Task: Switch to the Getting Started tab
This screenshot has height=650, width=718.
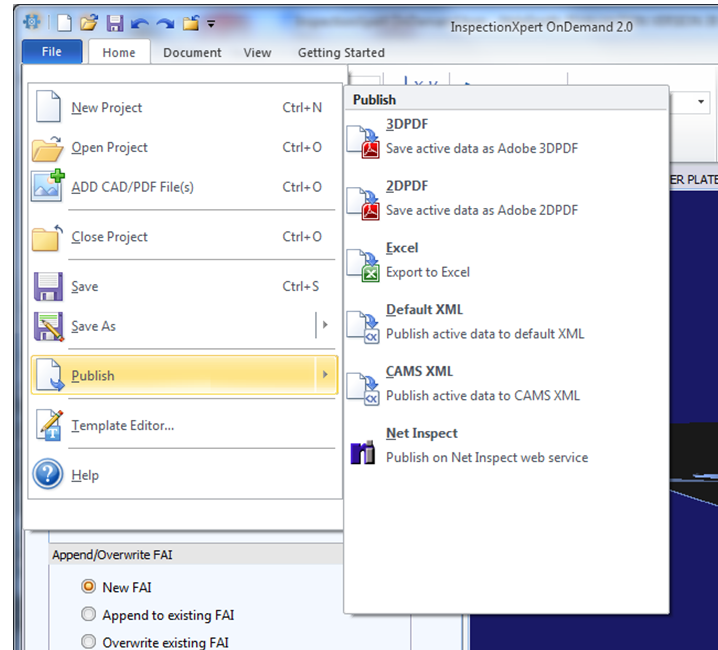Action: (x=341, y=53)
